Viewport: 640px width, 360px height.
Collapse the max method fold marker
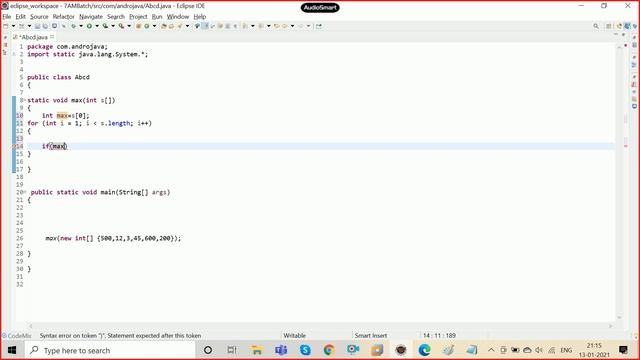tap(25, 100)
